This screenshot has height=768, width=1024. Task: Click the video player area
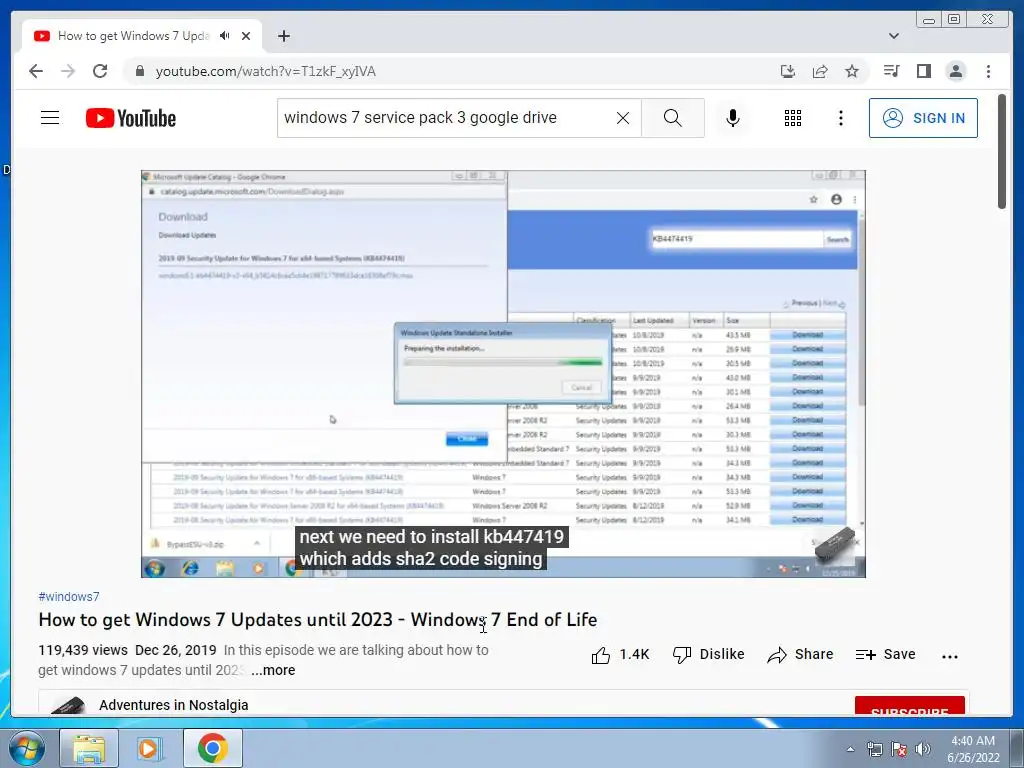[503, 374]
